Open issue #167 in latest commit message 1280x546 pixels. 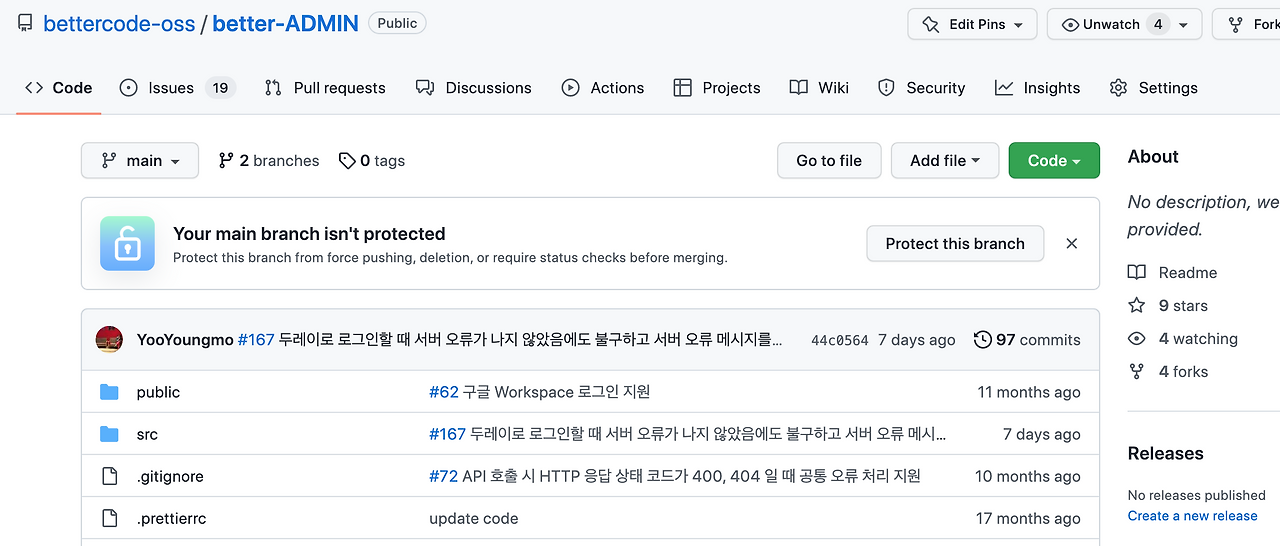[x=256, y=340]
